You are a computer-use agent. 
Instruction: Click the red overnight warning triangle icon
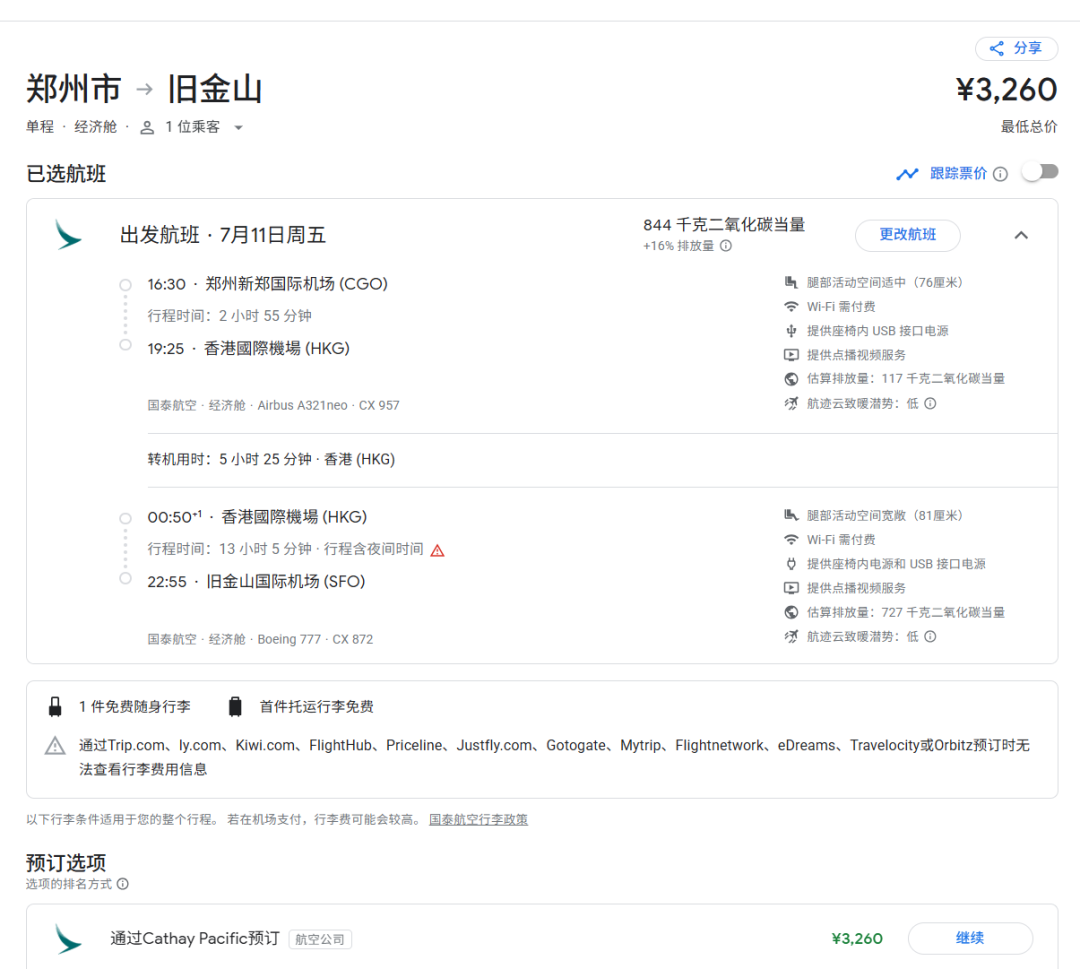point(437,550)
